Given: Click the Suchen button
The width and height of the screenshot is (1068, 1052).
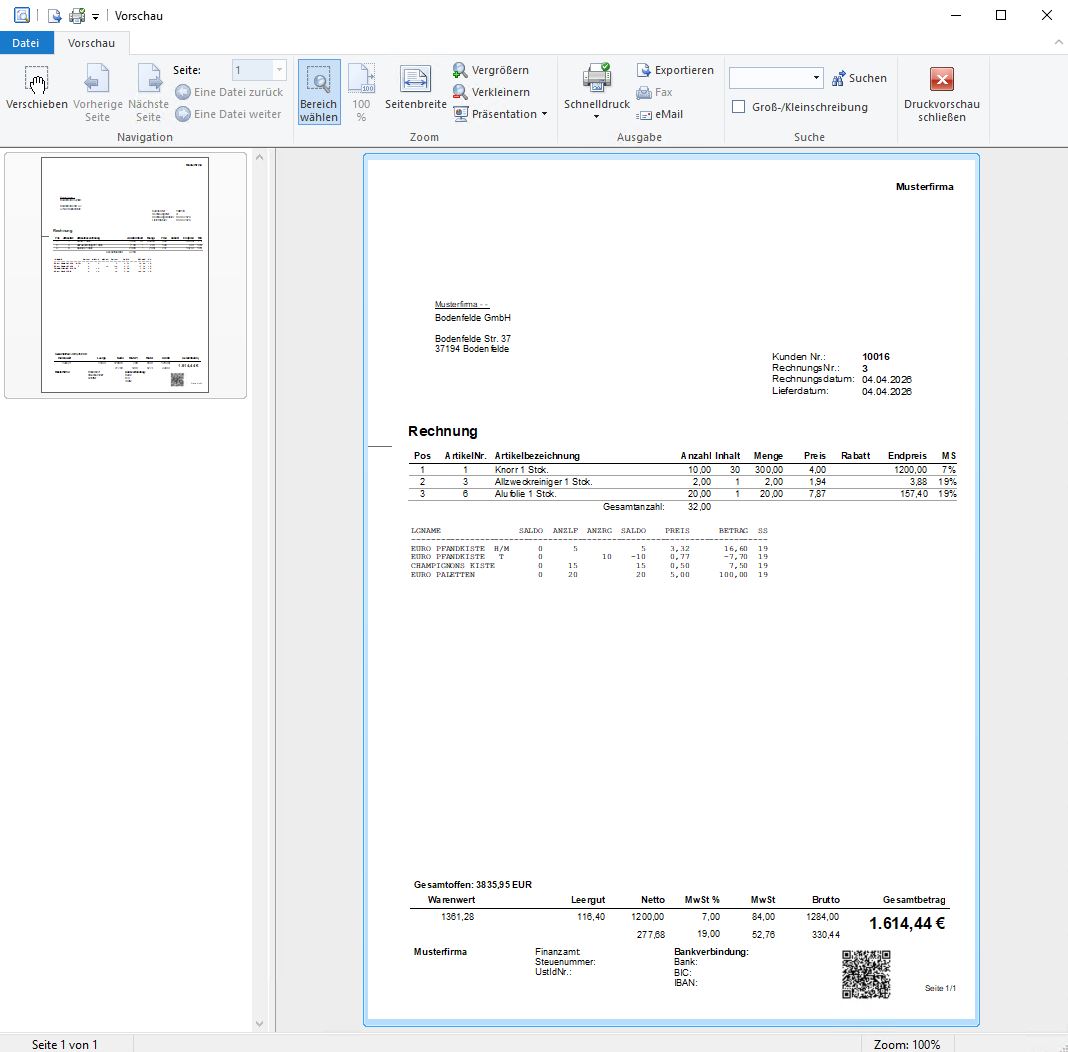Looking at the screenshot, I should click(x=858, y=78).
